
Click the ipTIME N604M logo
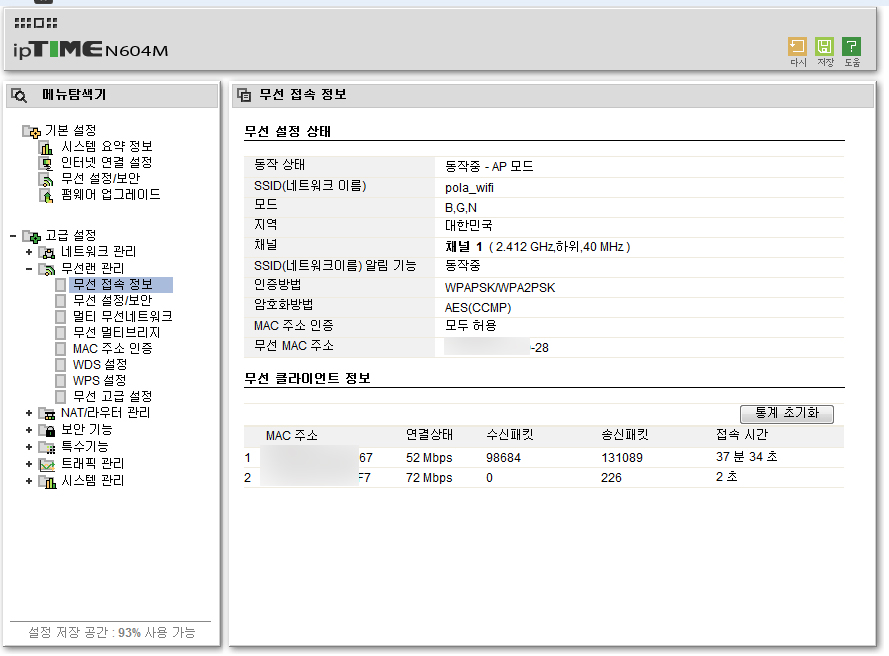91,49
